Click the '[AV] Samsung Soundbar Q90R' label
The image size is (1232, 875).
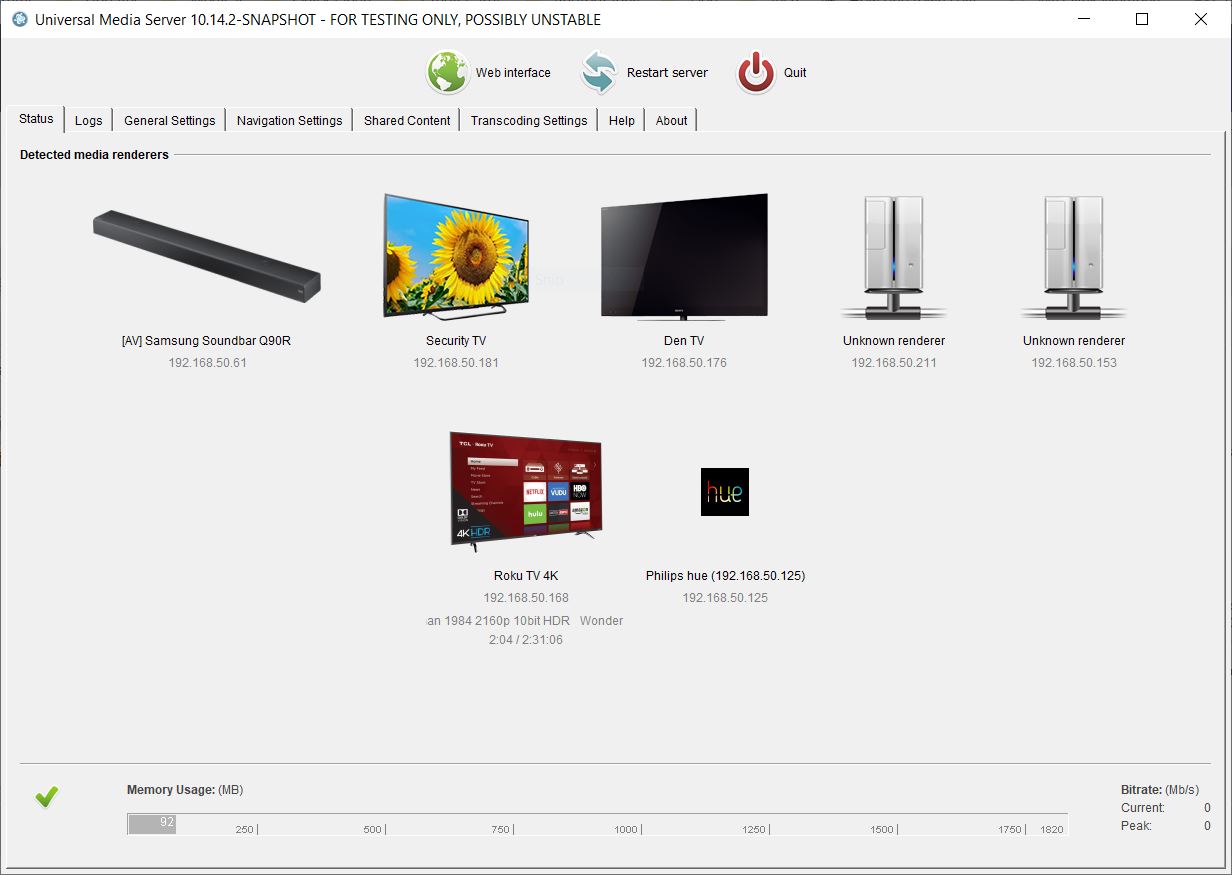pyautogui.click(x=206, y=341)
